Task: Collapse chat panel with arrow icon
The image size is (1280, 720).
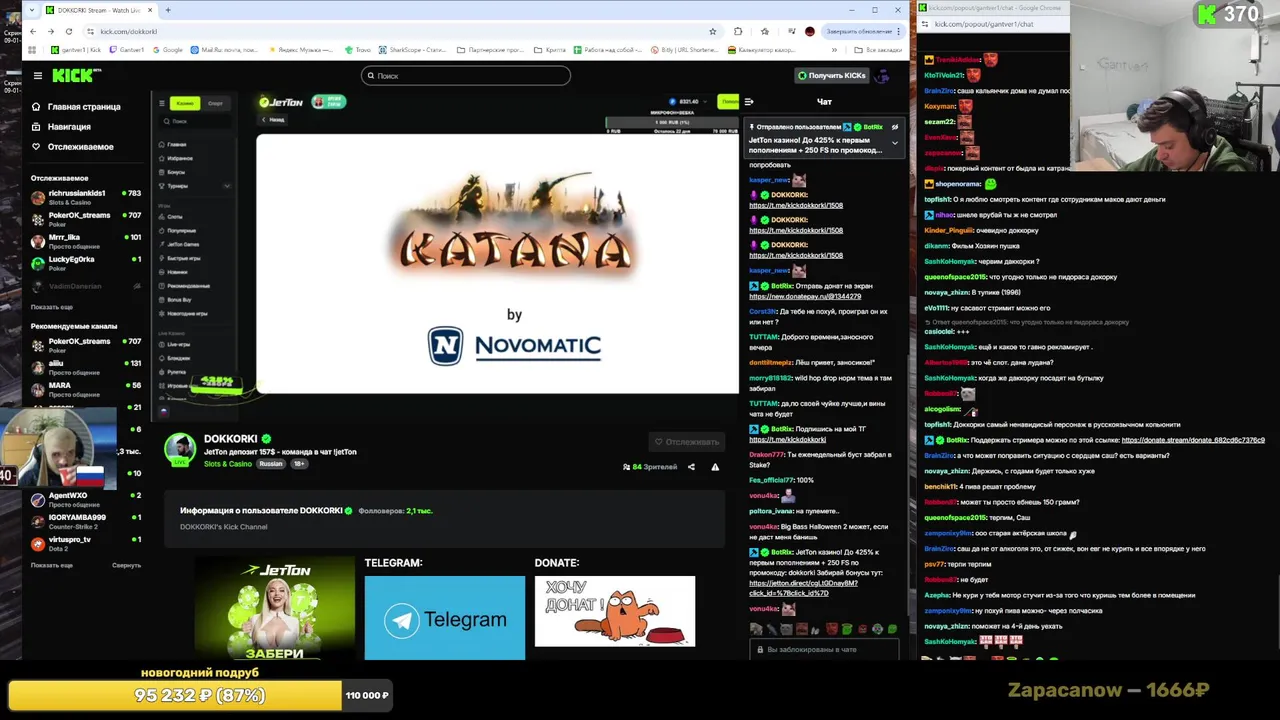Action: tap(749, 101)
